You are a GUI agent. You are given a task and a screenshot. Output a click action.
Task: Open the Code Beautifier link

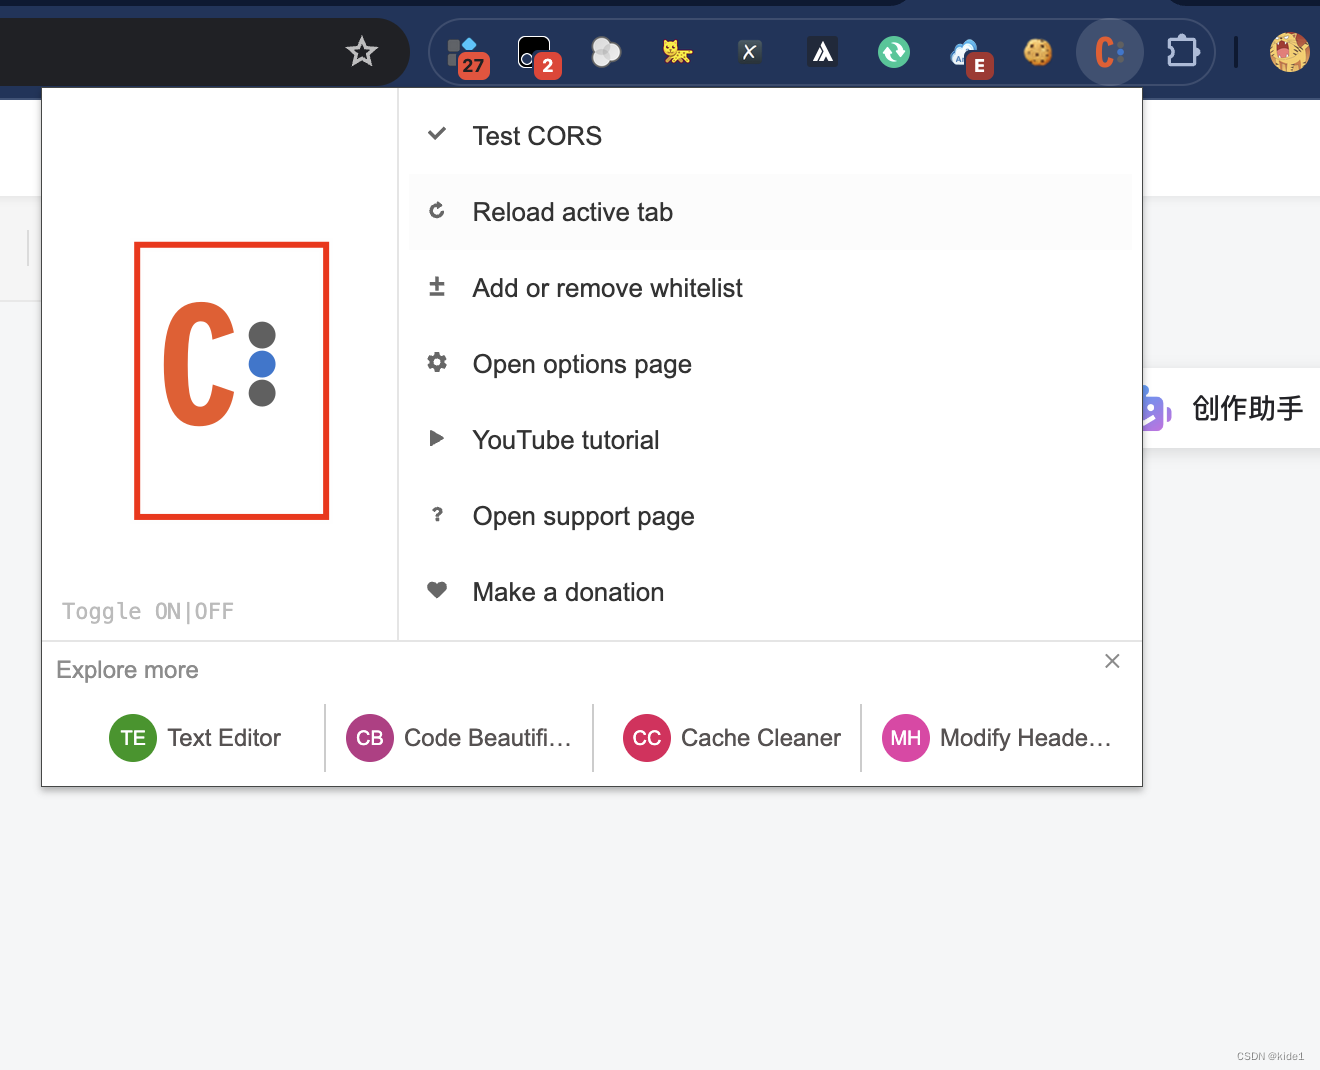pos(459,738)
